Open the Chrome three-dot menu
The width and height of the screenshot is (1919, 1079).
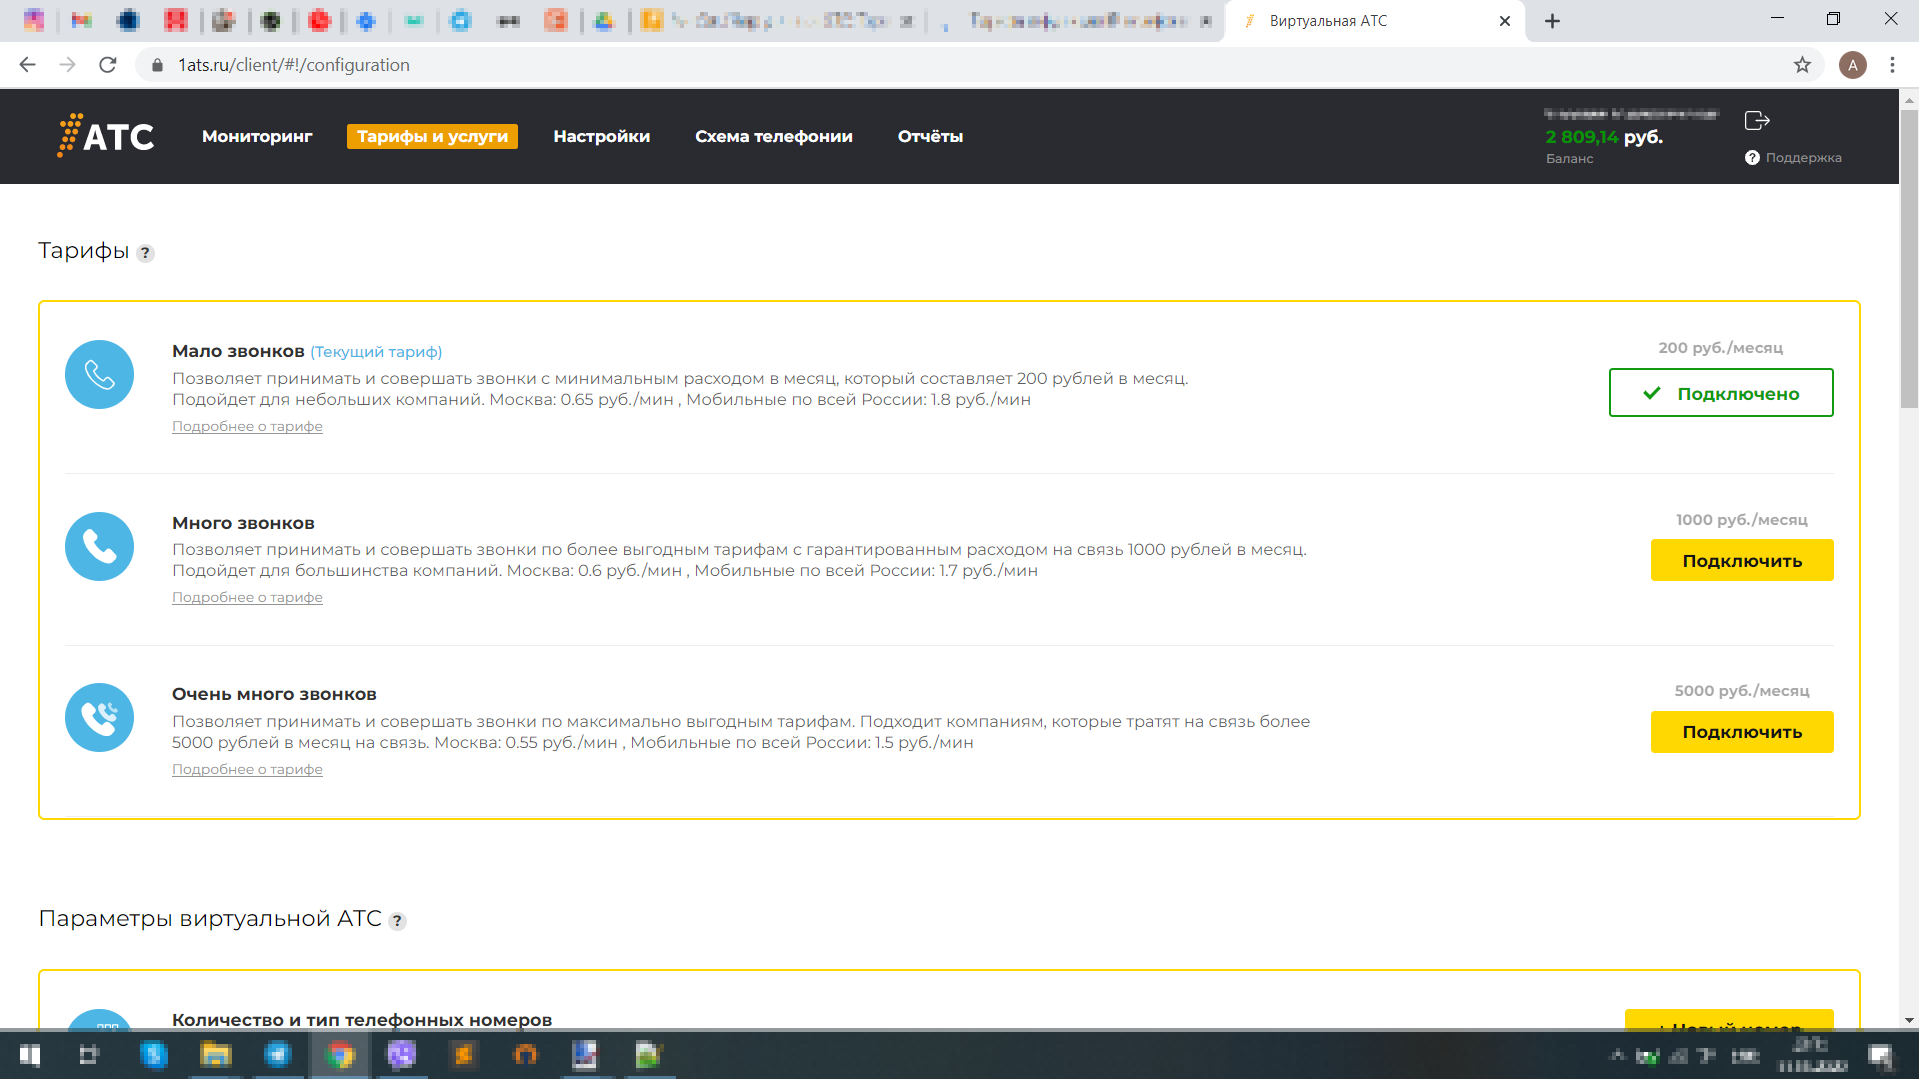click(1892, 65)
